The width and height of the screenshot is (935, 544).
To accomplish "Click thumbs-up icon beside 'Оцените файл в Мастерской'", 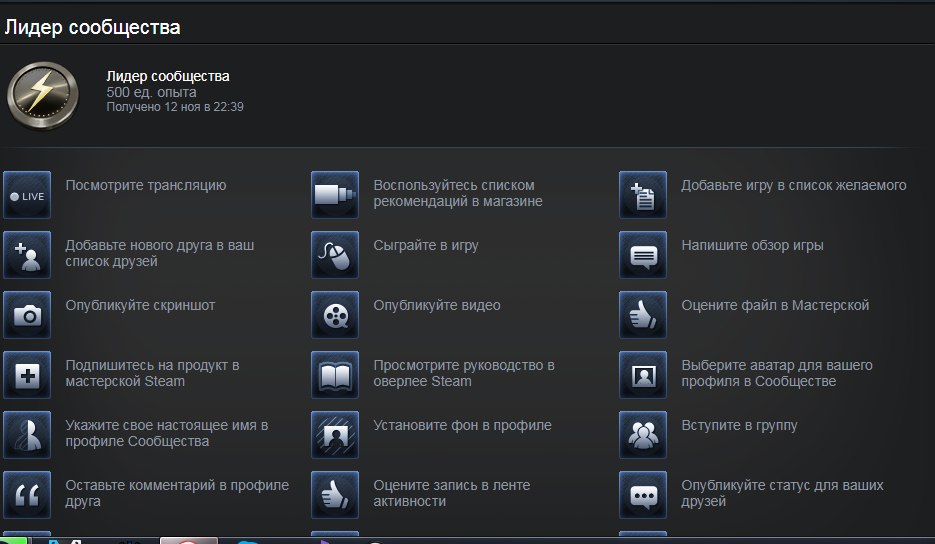I will coord(643,315).
